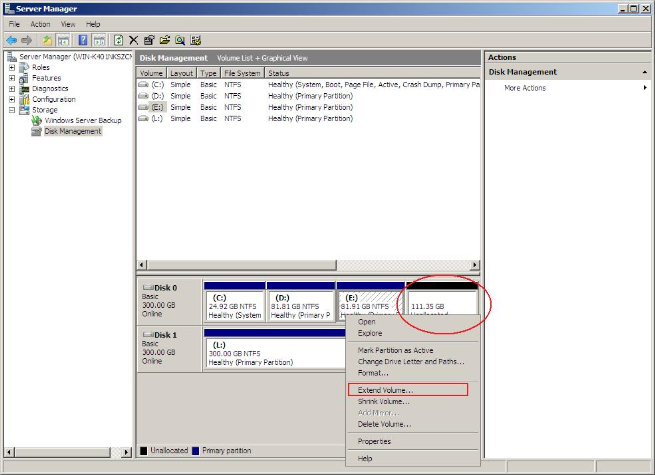This screenshot has height=475, width=655.
Task: Sort by the Type column header
Action: pyautogui.click(x=208, y=73)
